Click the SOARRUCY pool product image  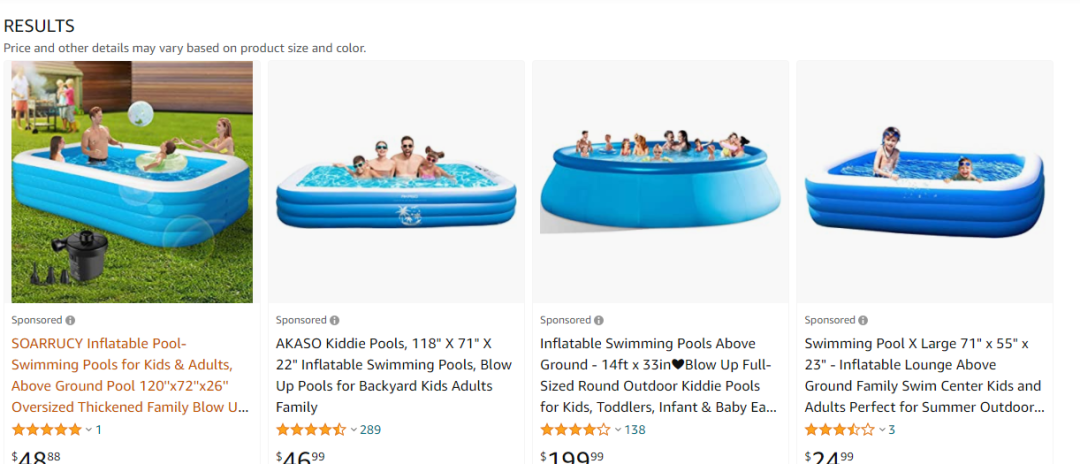pyautogui.click(x=132, y=182)
